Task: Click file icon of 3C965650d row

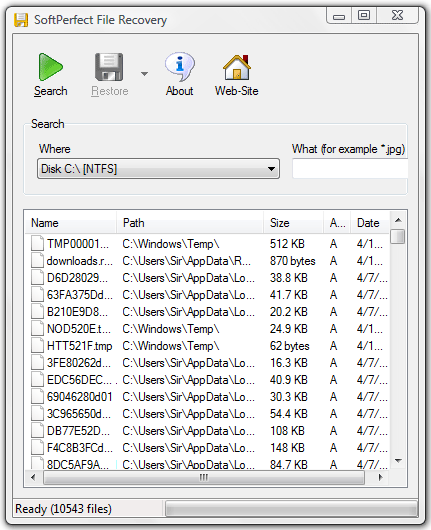Action: coord(37,413)
